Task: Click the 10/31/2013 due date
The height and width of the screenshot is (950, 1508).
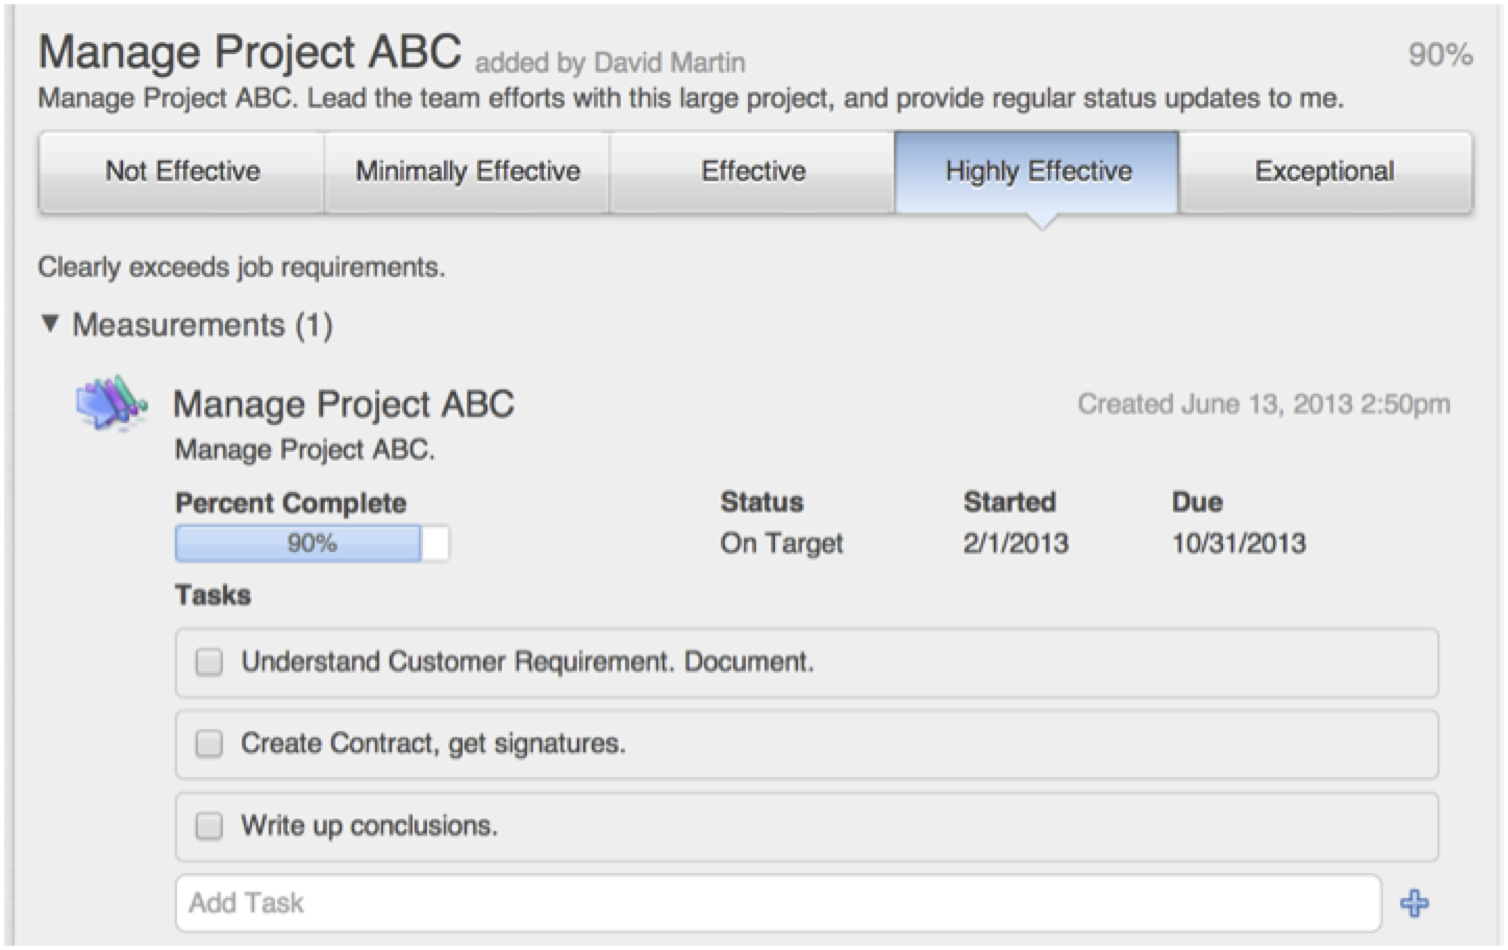Action: tap(1239, 544)
